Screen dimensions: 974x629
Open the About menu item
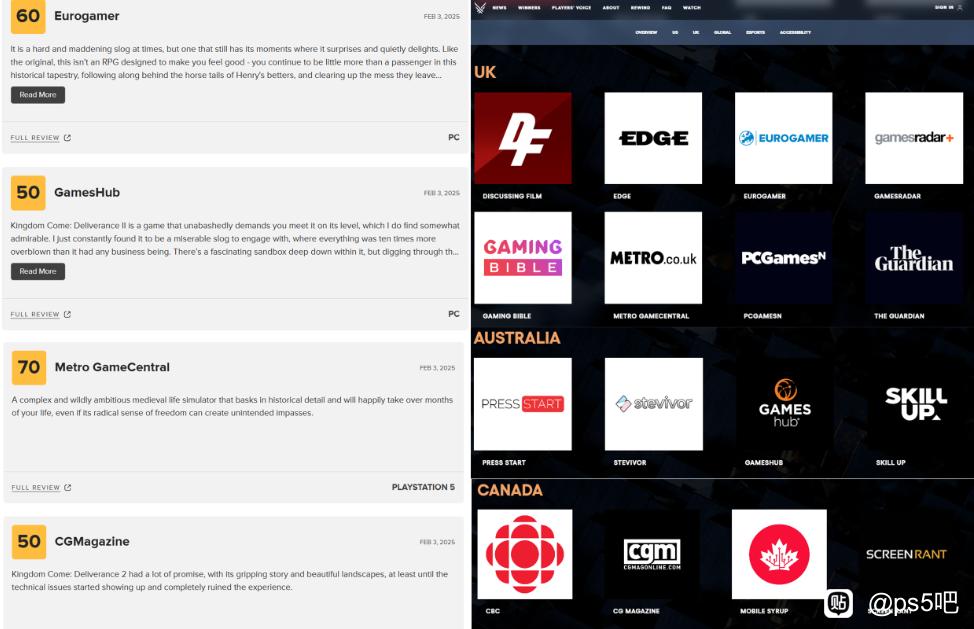[611, 8]
